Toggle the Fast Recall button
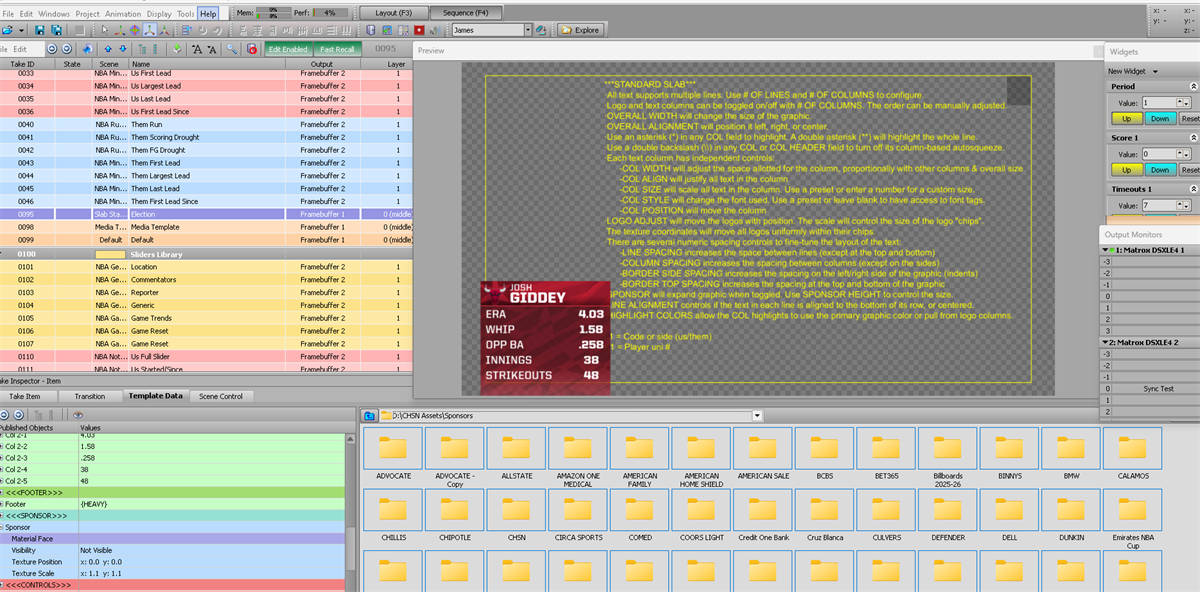The width and height of the screenshot is (1200, 592). pos(337,48)
